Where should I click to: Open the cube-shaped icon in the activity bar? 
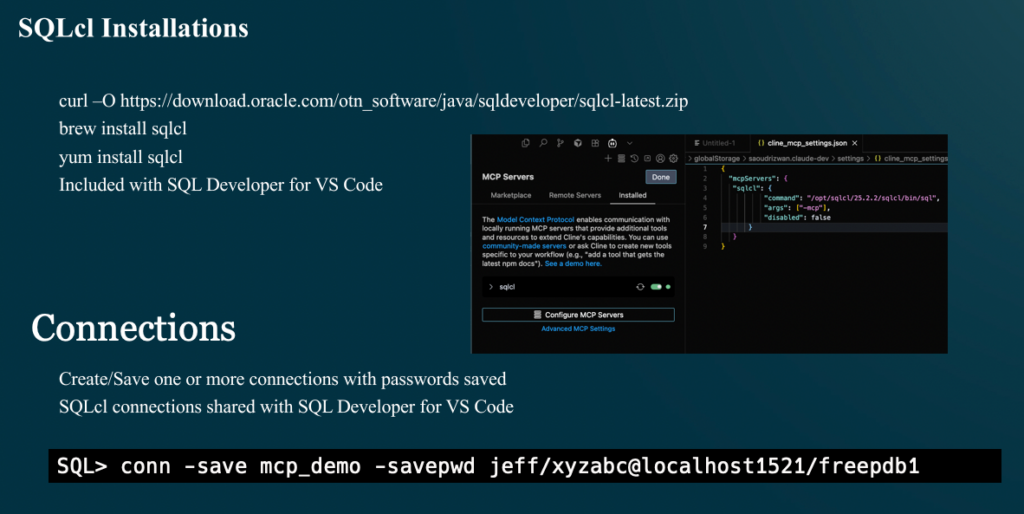point(577,143)
